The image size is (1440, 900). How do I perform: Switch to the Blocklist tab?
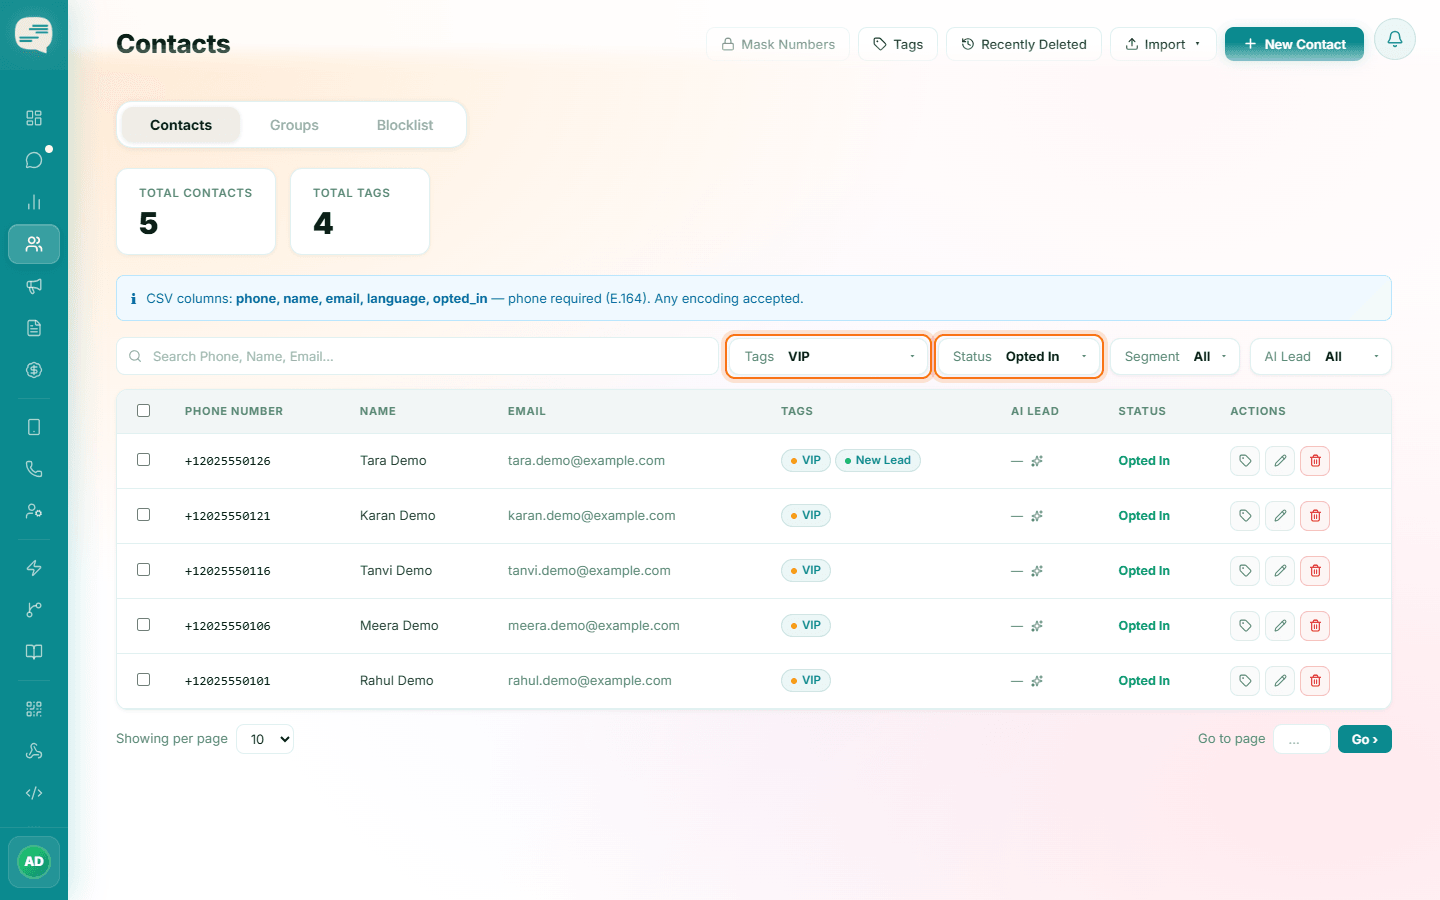tap(405, 125)
